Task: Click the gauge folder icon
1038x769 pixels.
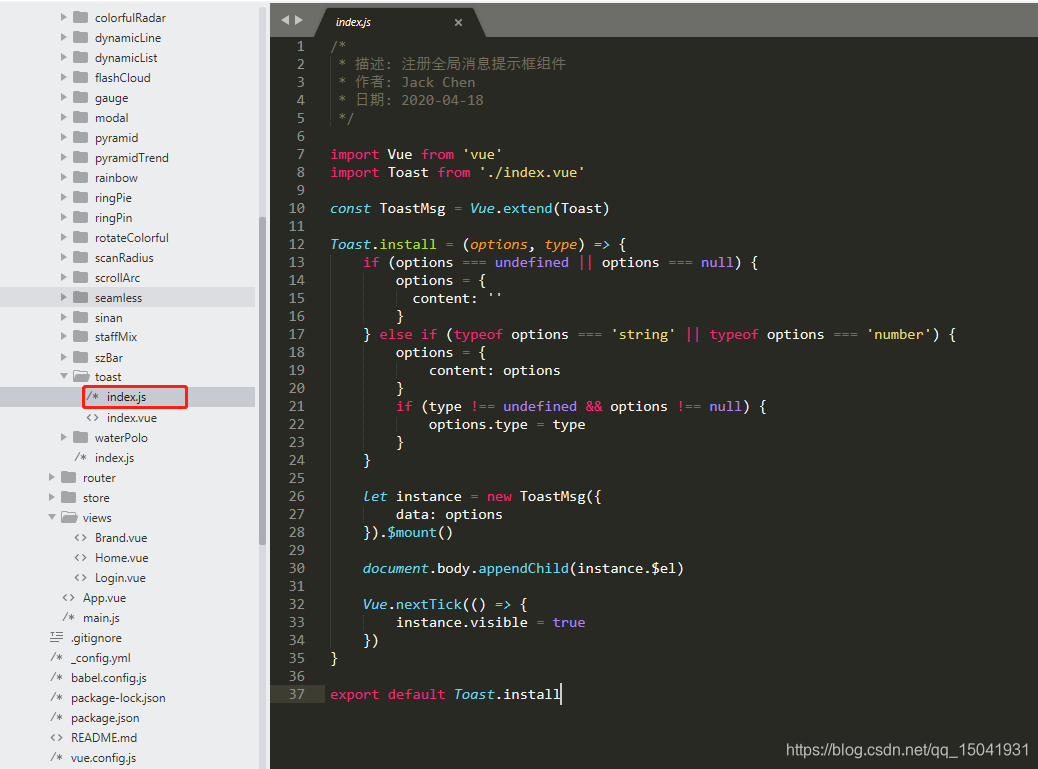Action: [x=81, y=97]
